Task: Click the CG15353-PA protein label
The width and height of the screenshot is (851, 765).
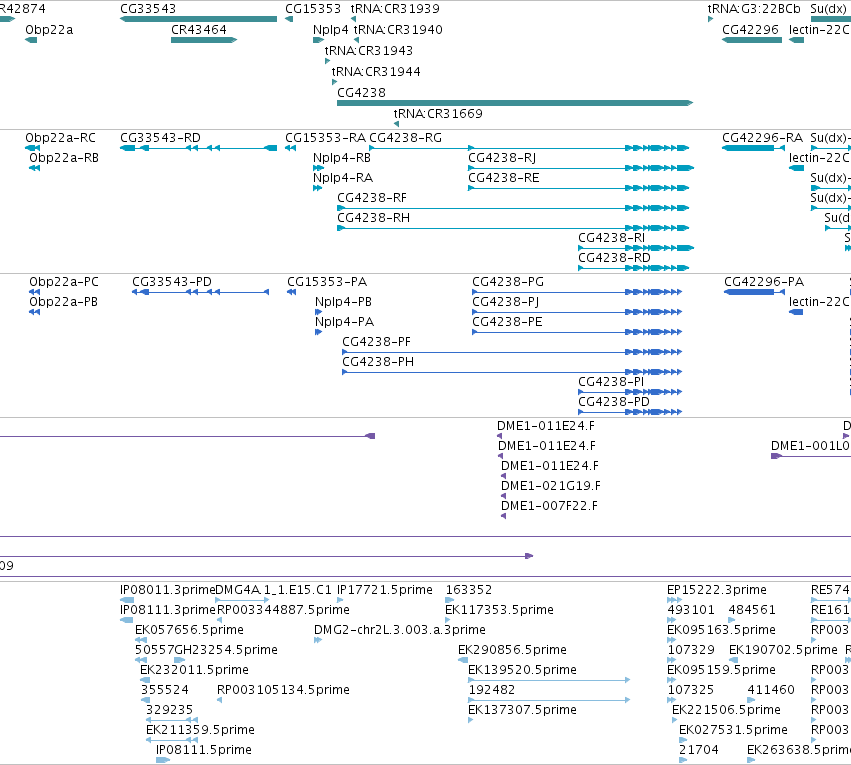Action: (327, 282)
